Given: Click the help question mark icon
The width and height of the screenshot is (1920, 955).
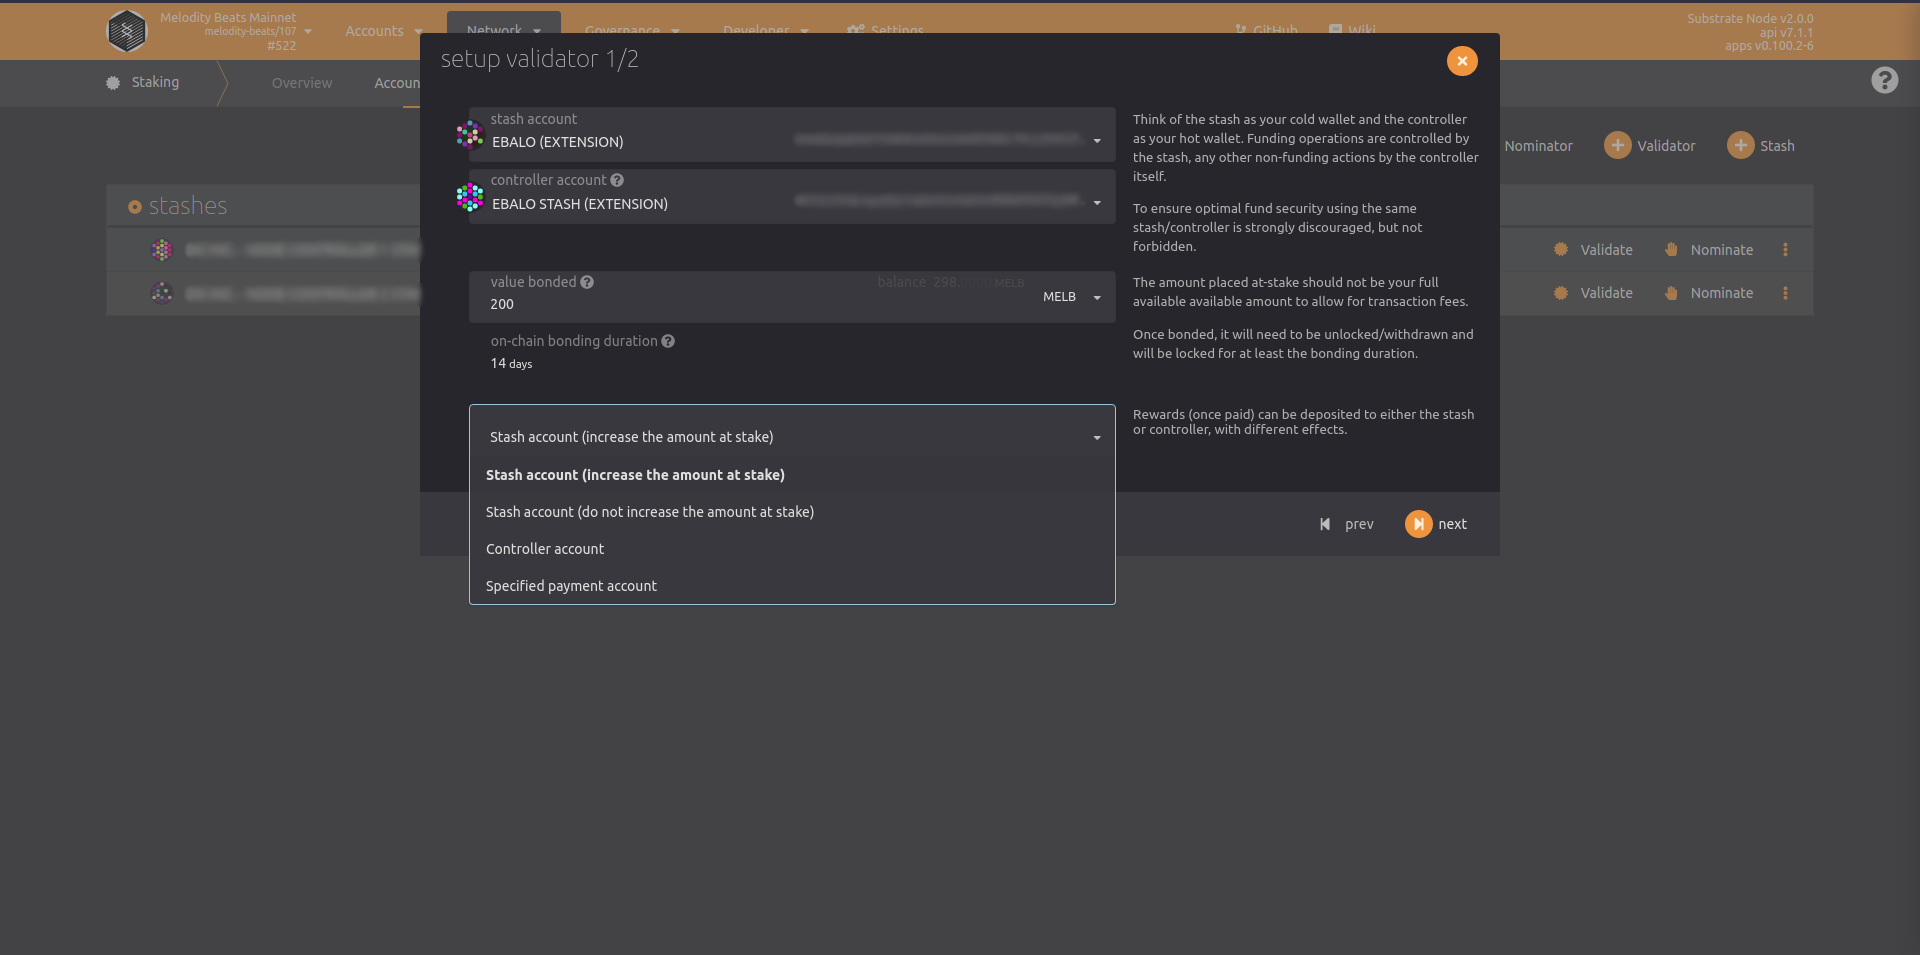Looking at the screenshot, I should pos(1884,80).
